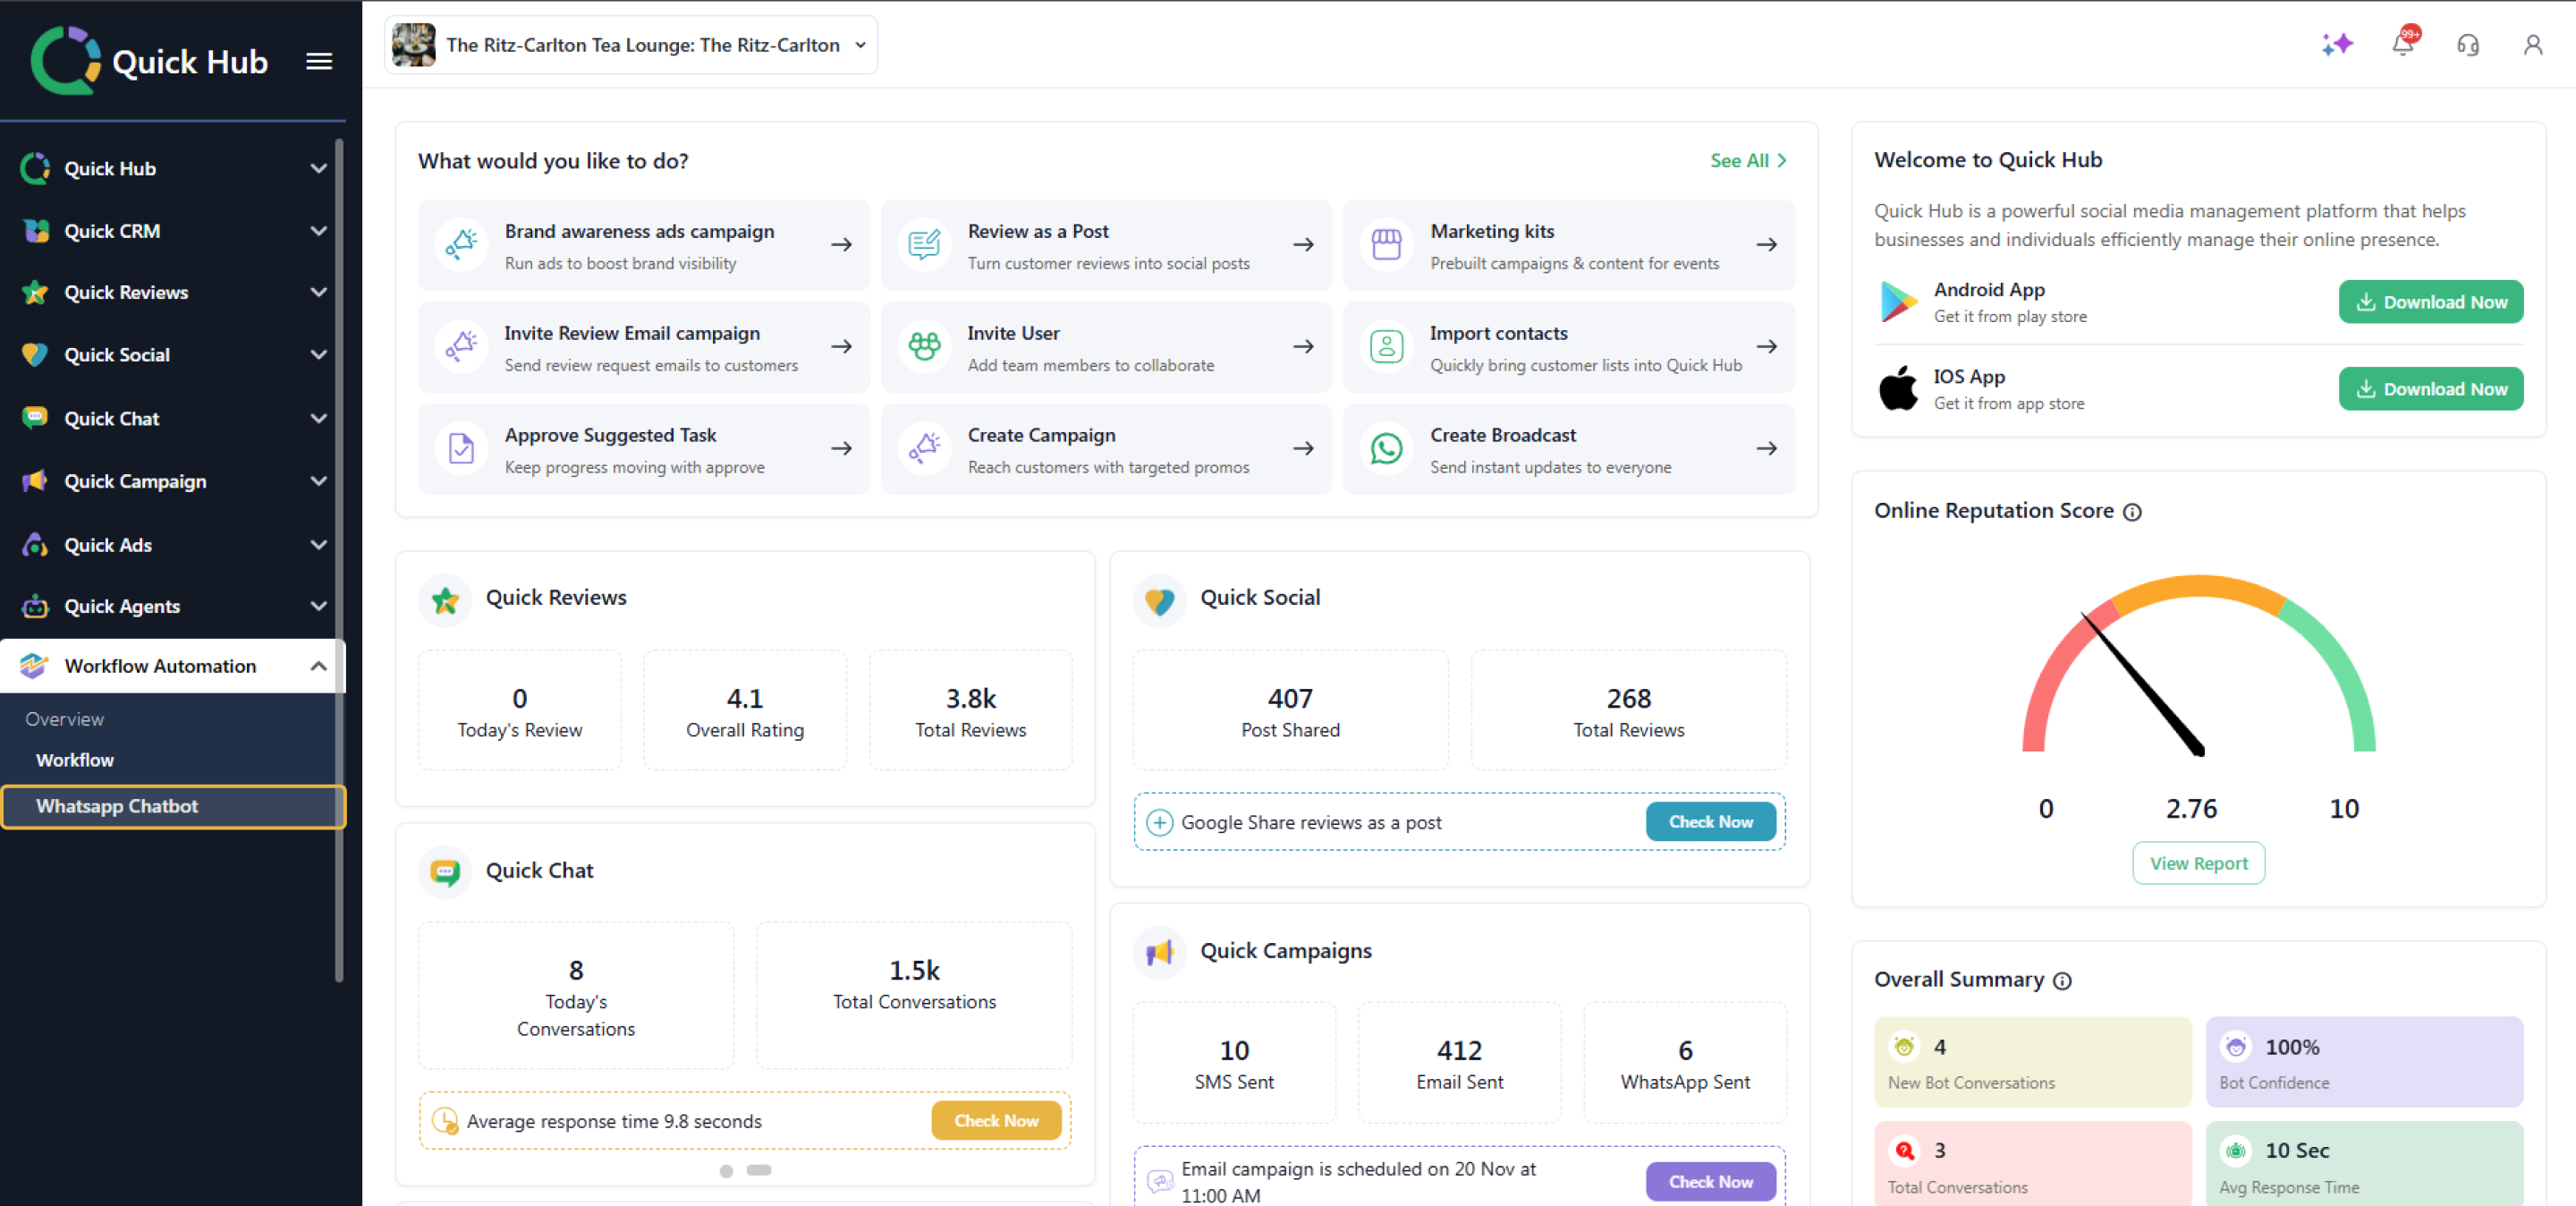Open the AI sparkle assistant icon
2576x1206 pixels.
pos(2337,45)
